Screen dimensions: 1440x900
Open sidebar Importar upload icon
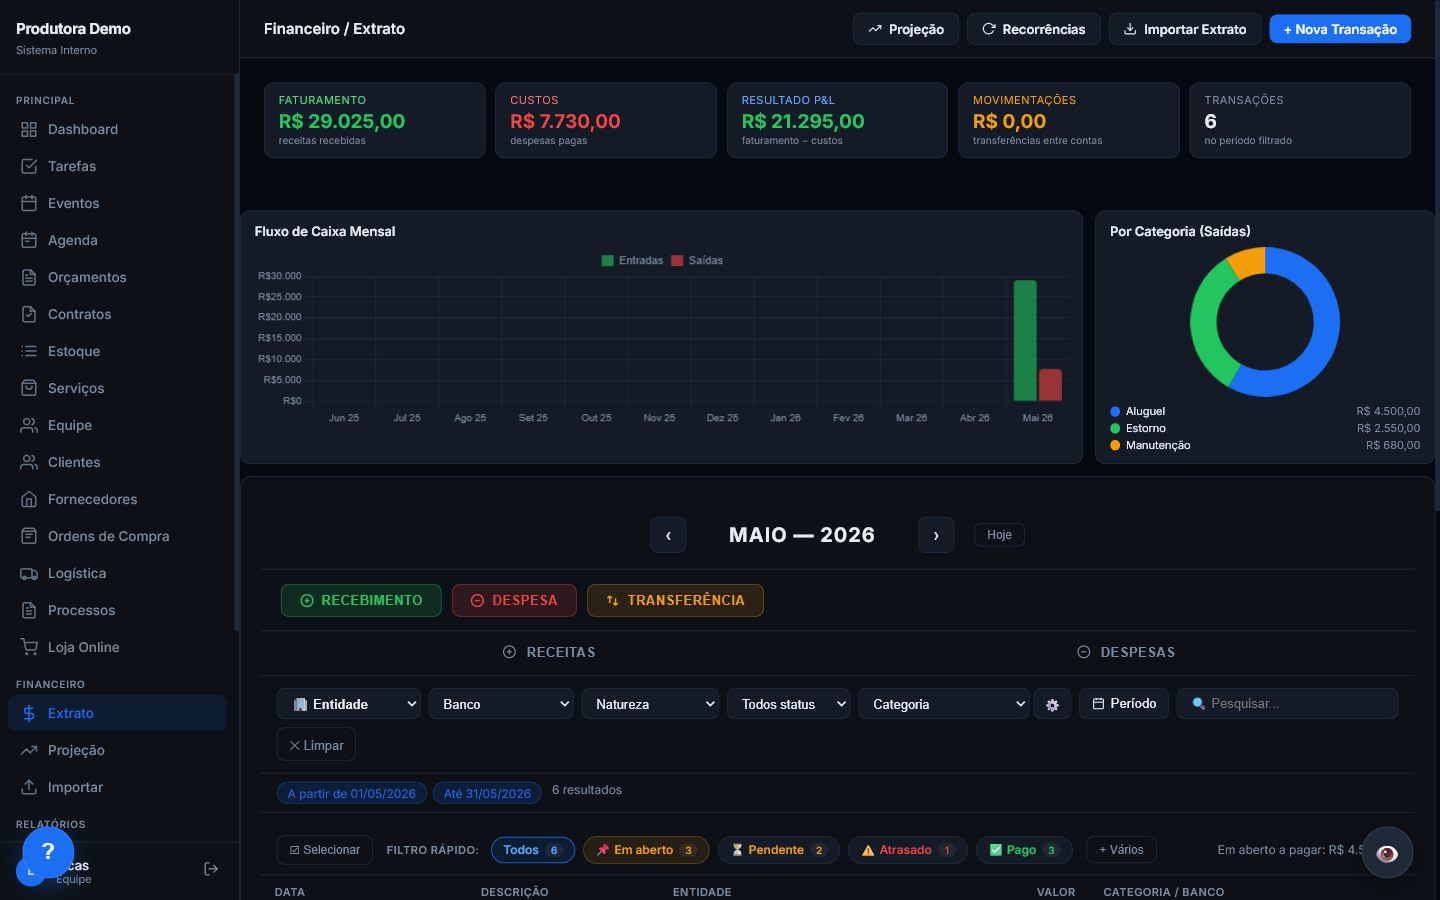pos(29,787)
